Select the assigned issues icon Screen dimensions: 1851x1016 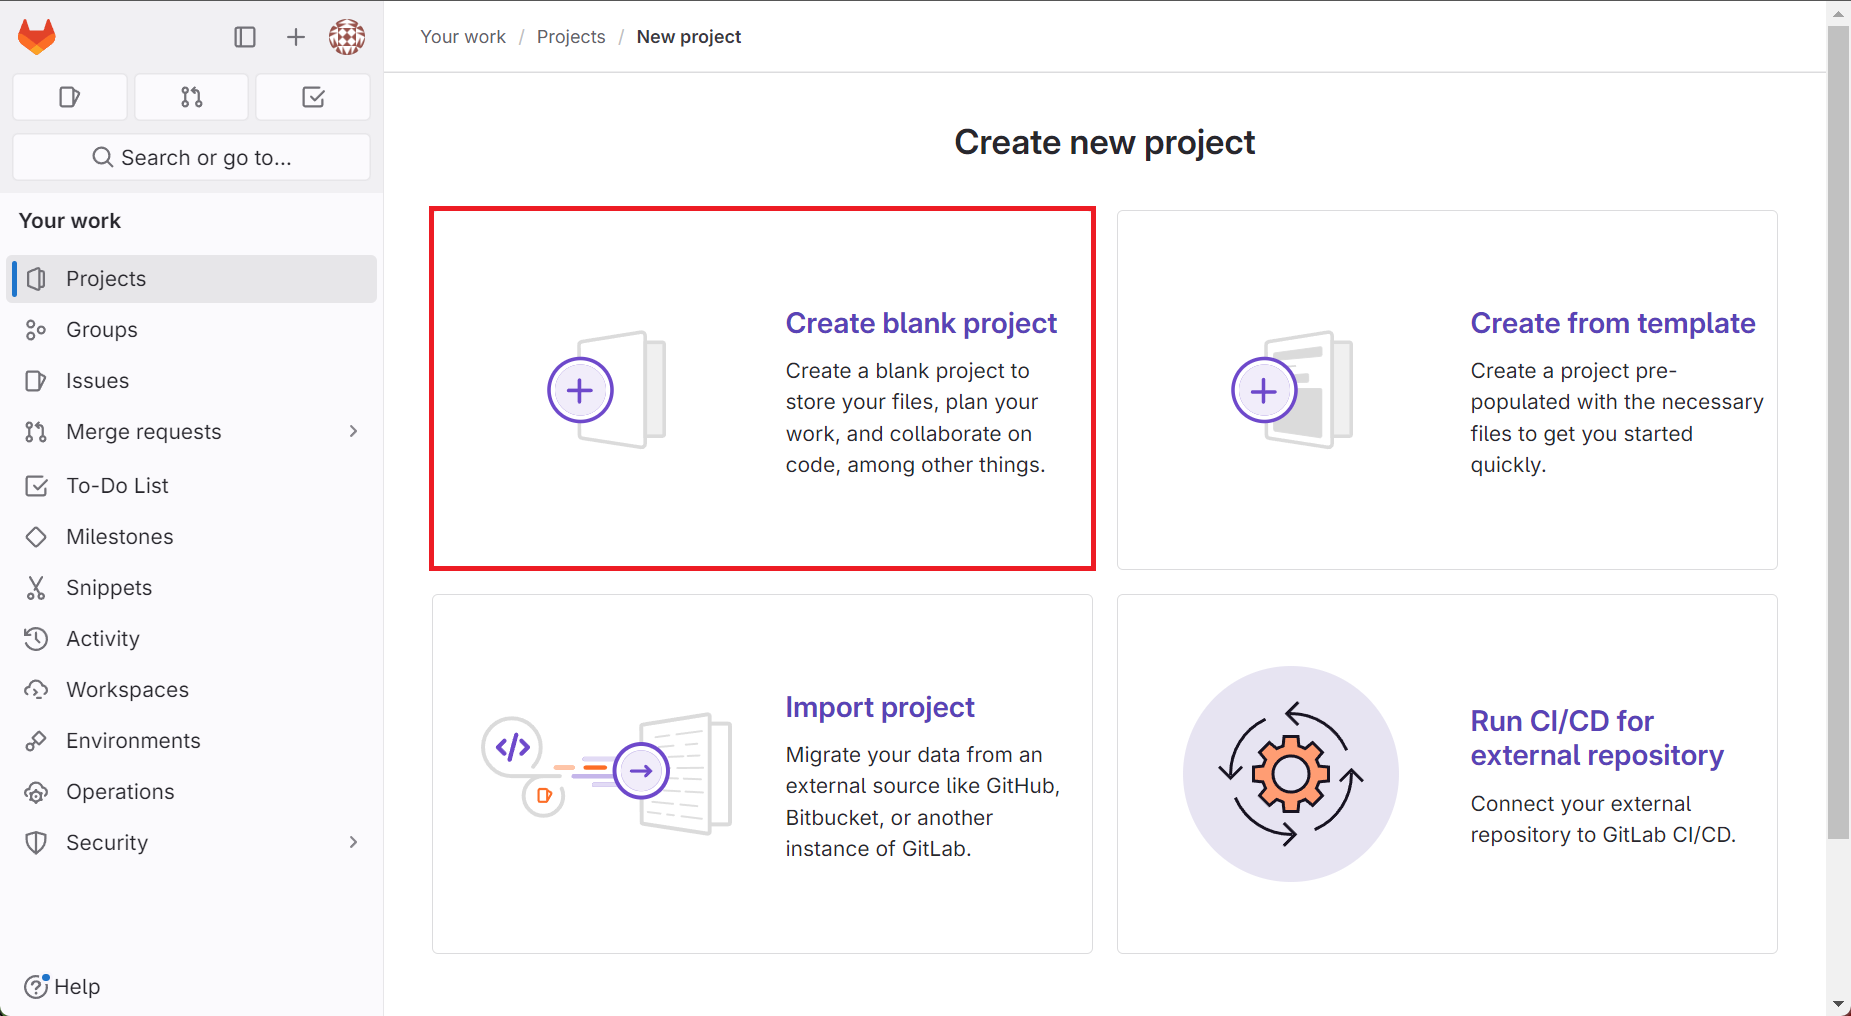(x=69, y=97)
